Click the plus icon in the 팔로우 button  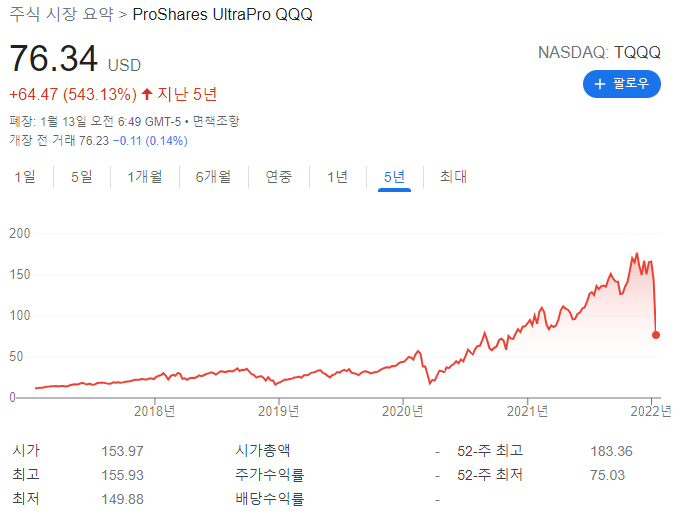(x=600, y=84)
